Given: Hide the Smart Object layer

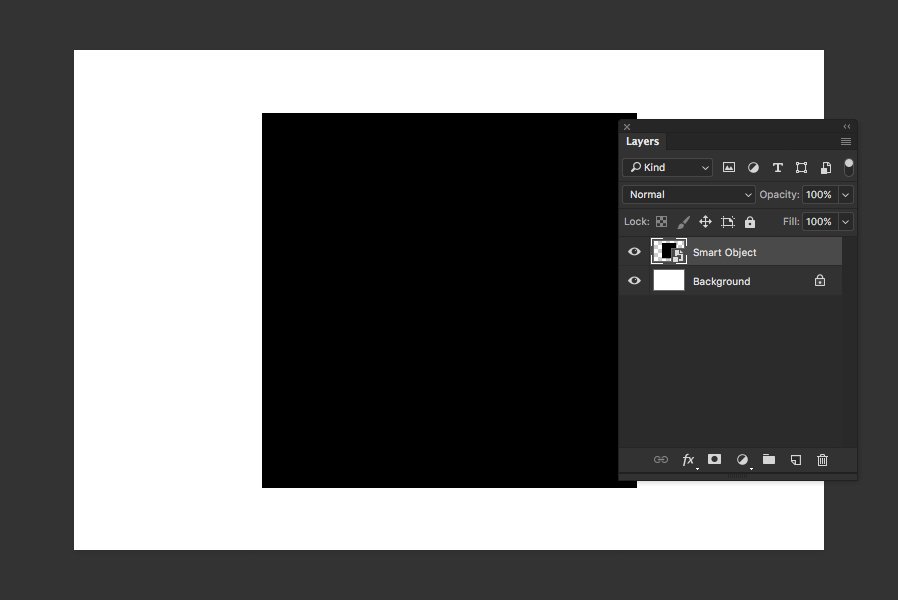Looking at the screenshot, I should coord(634,251).
